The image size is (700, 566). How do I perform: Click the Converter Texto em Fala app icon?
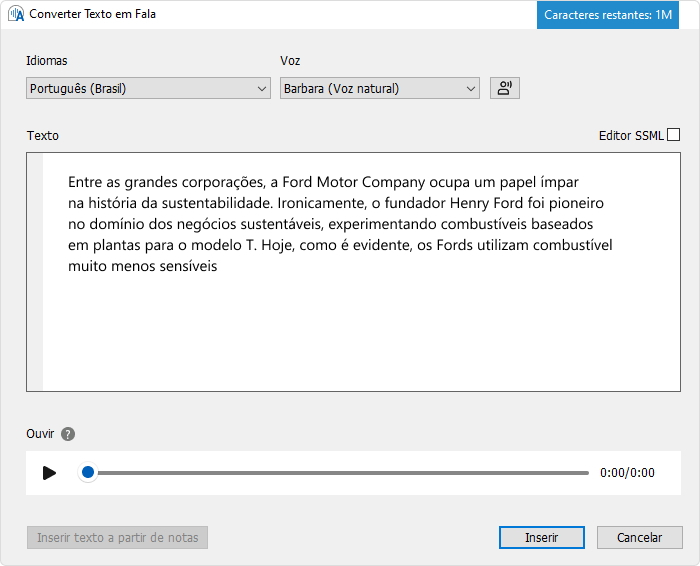[16, 14]
